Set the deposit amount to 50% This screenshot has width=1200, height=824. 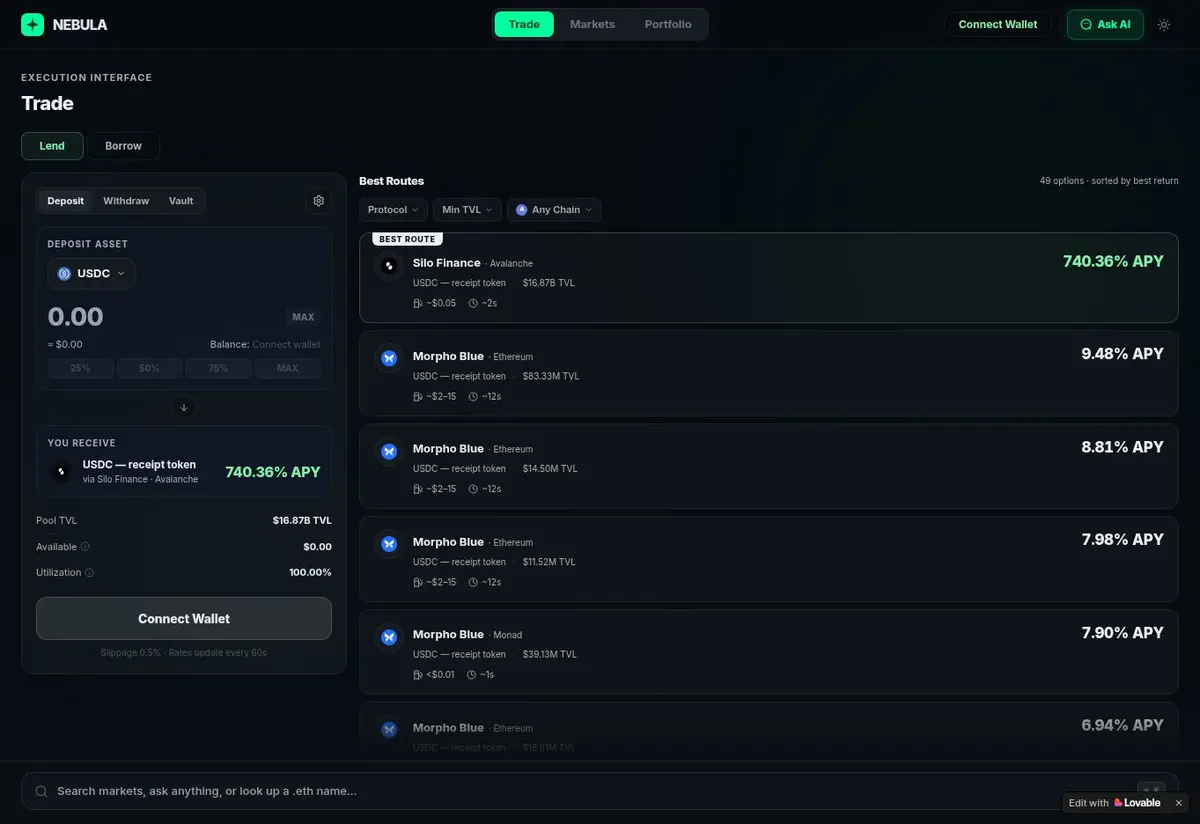click(149, 368)
